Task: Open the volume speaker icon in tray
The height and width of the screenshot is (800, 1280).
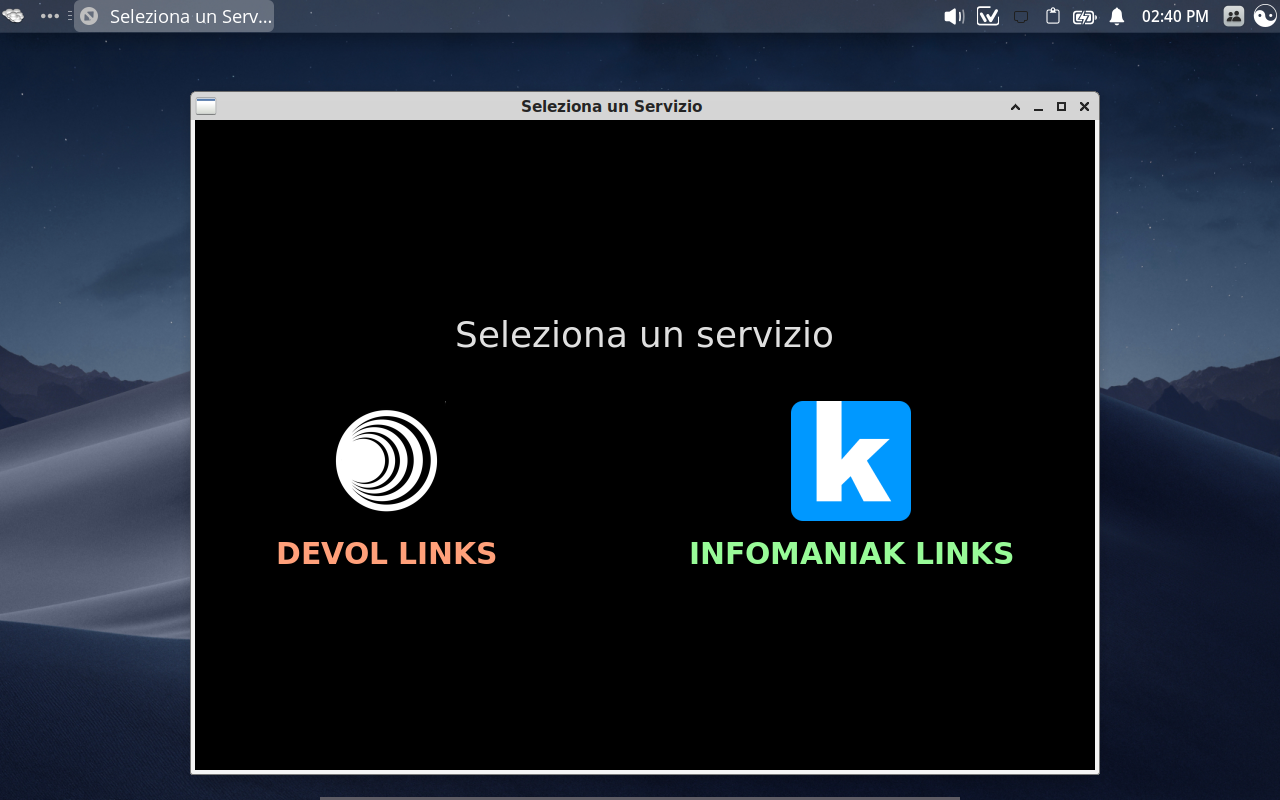Action: 953,16
